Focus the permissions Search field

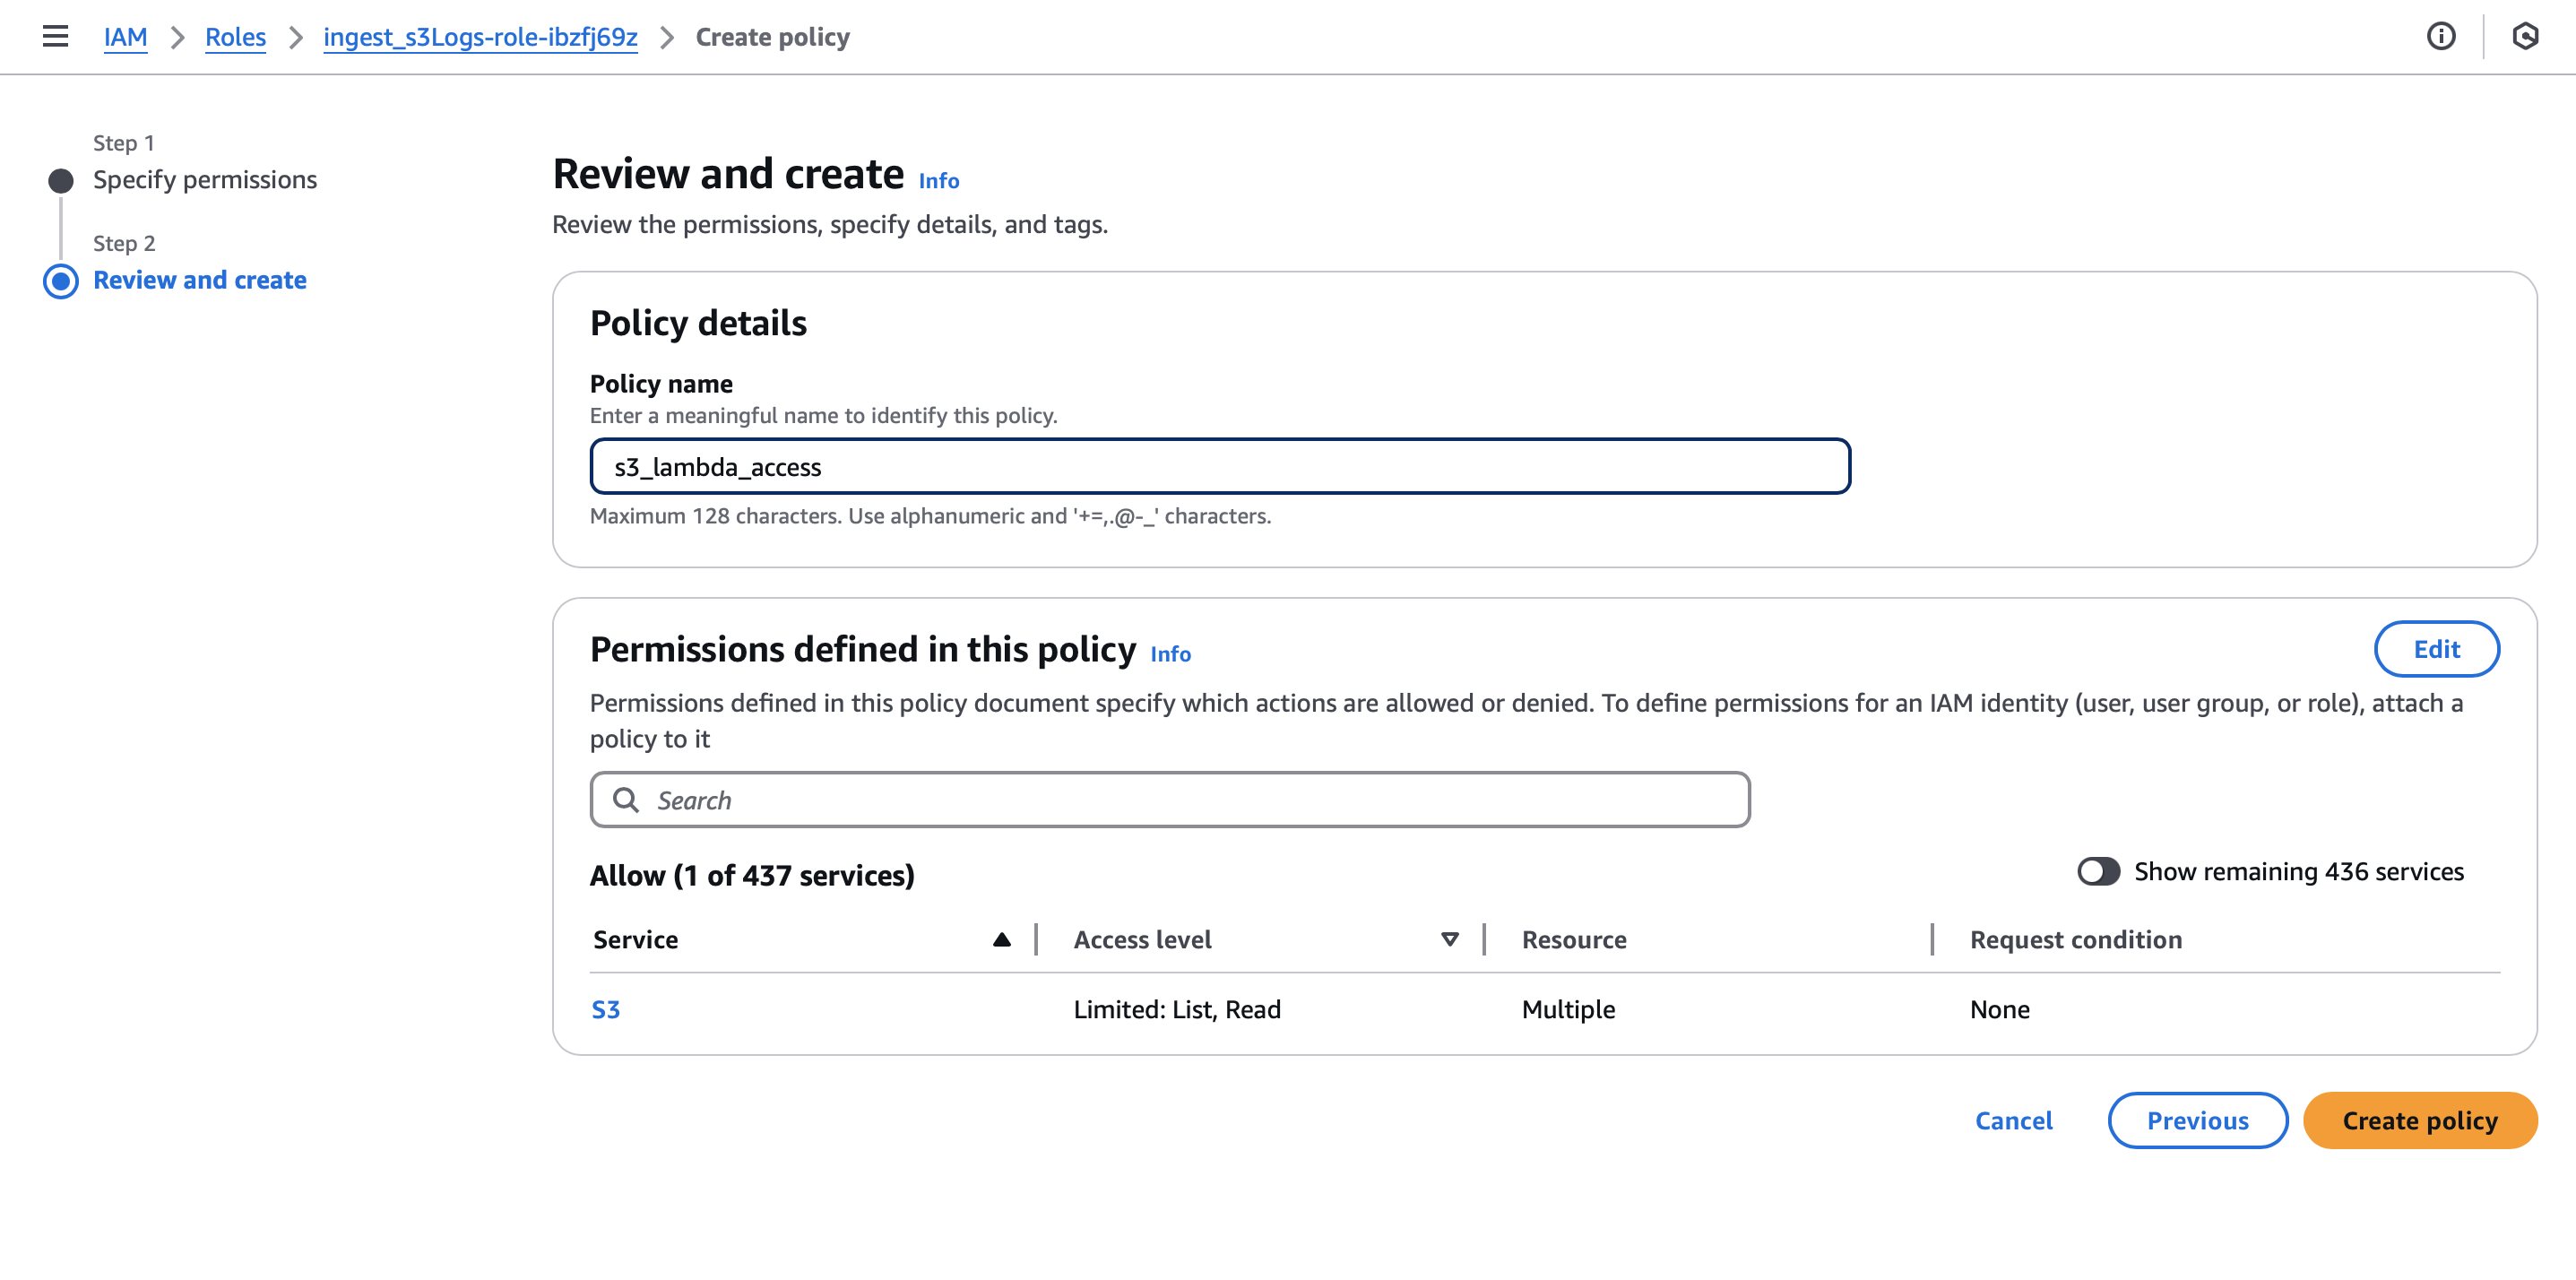coord(1169,799)
